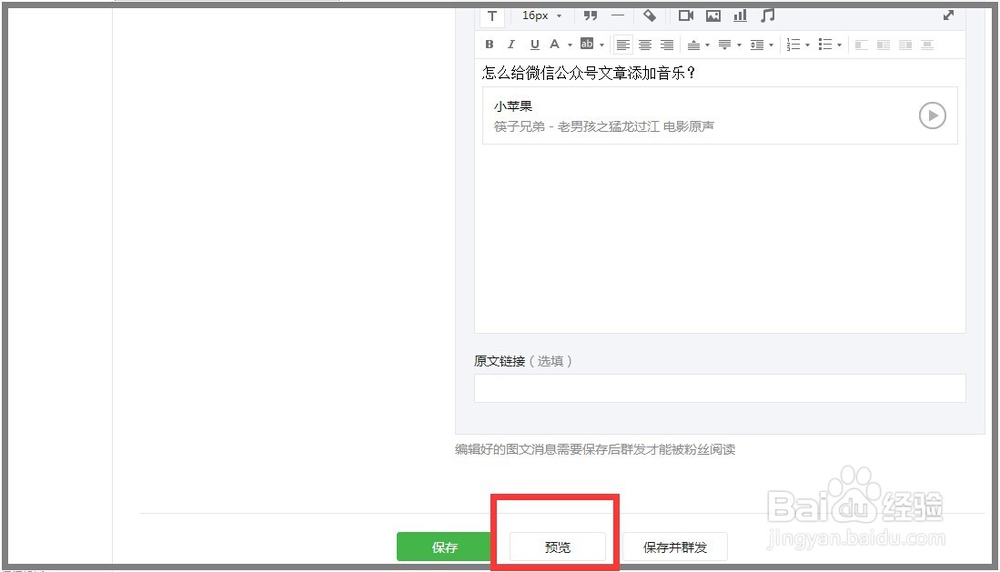
Task: Click the 预览 preview button
Action: click(x=557, y=547)
